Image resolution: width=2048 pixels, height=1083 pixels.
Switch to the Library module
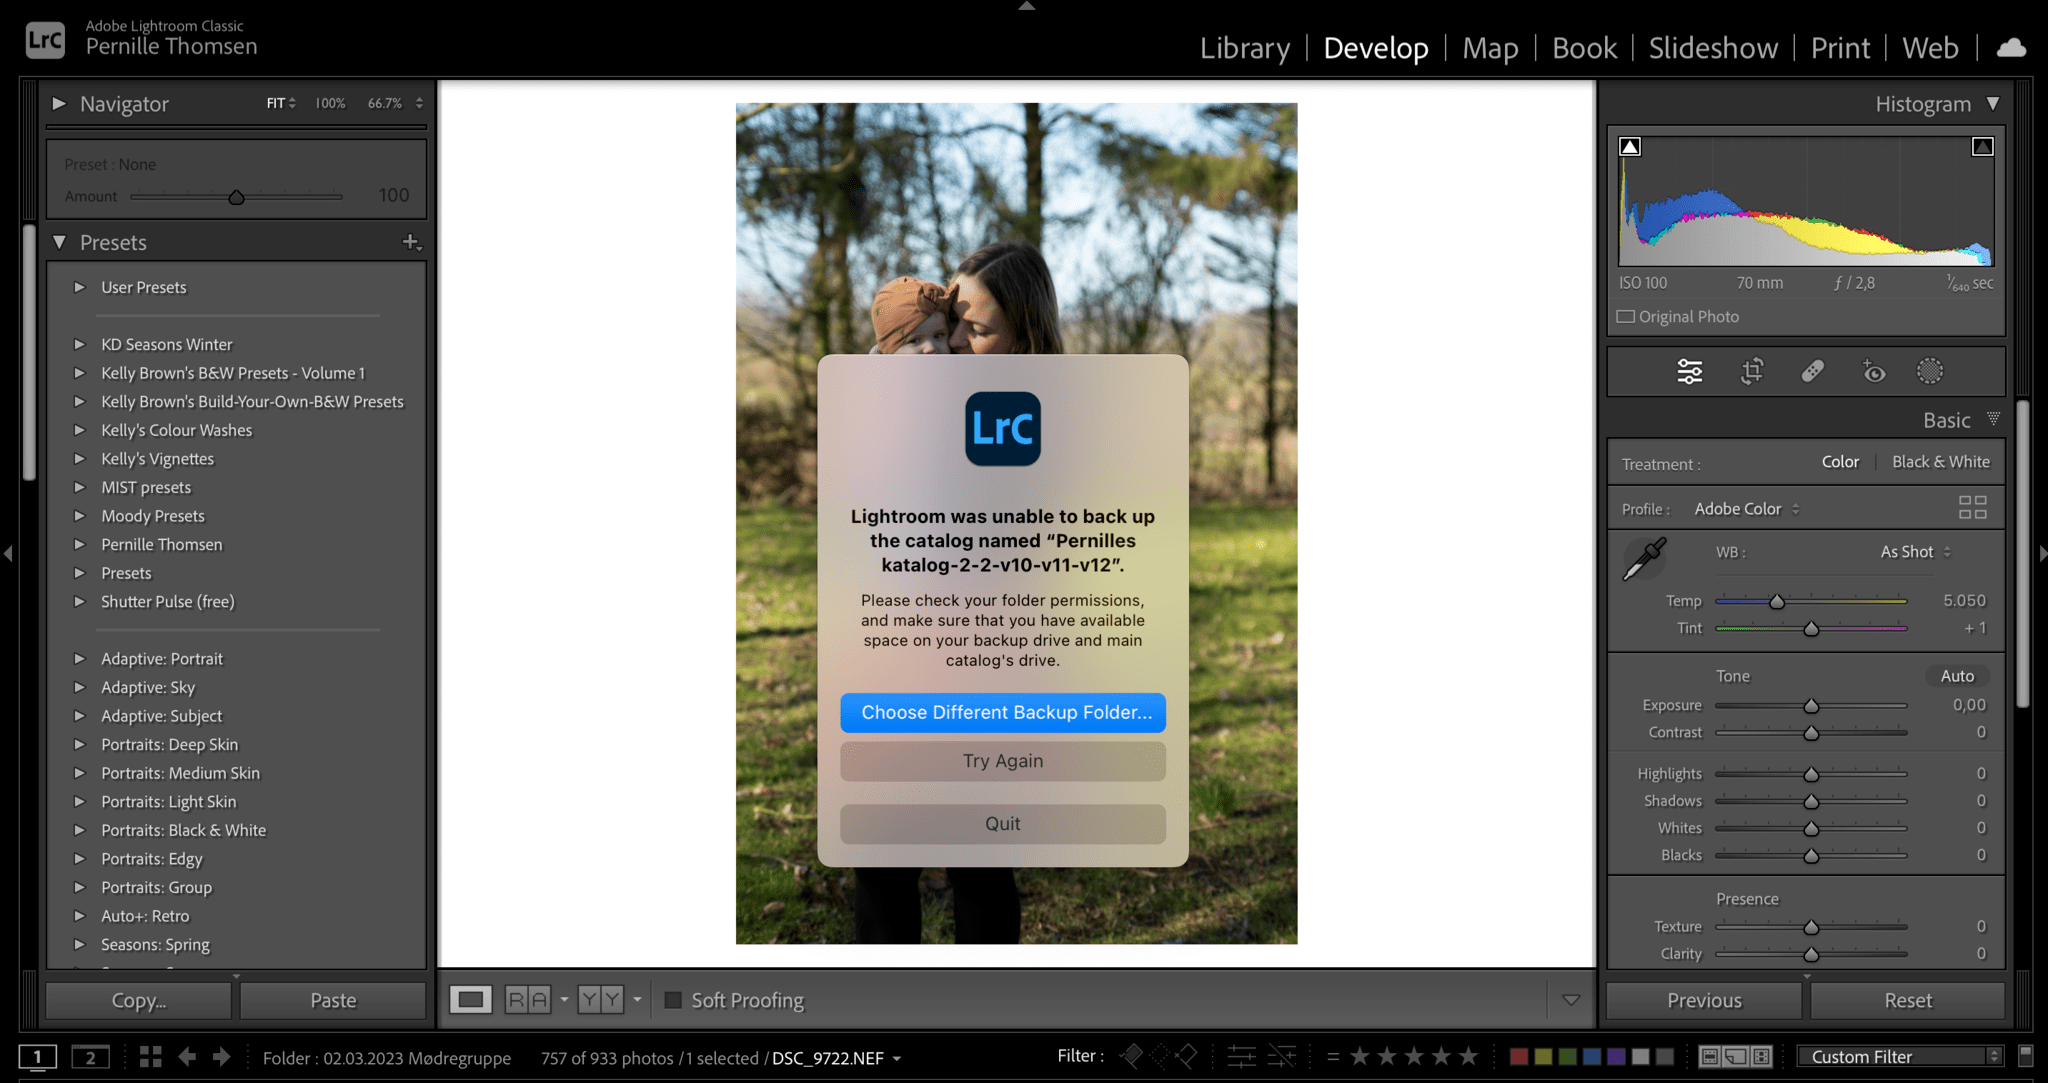click(x=1244, y=47)
